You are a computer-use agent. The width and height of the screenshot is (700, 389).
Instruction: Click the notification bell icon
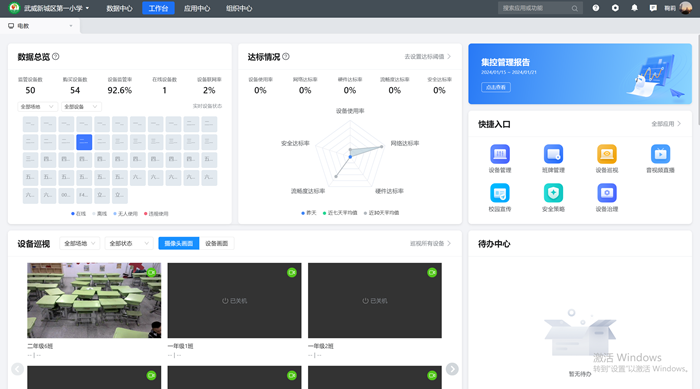tap(634, 8)
